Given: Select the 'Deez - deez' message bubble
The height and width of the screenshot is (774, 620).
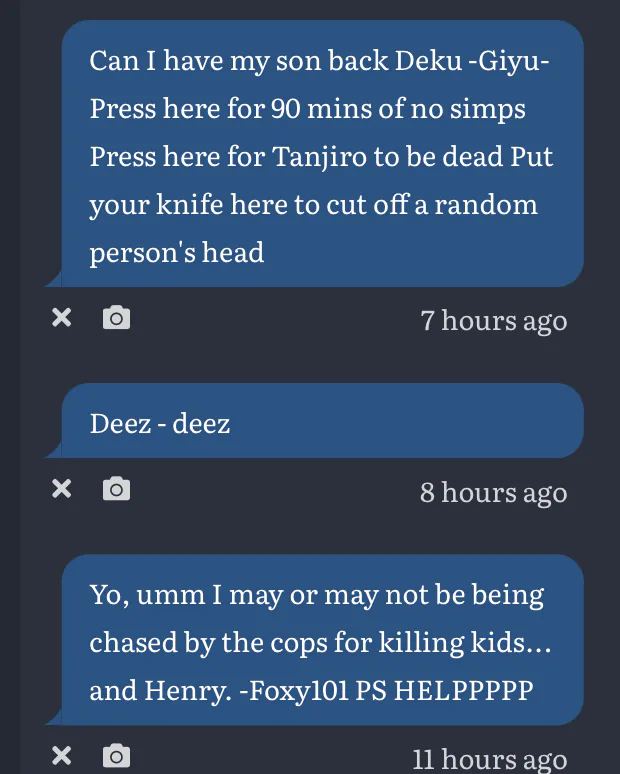Looking at the screenshot, I should 322,422.
